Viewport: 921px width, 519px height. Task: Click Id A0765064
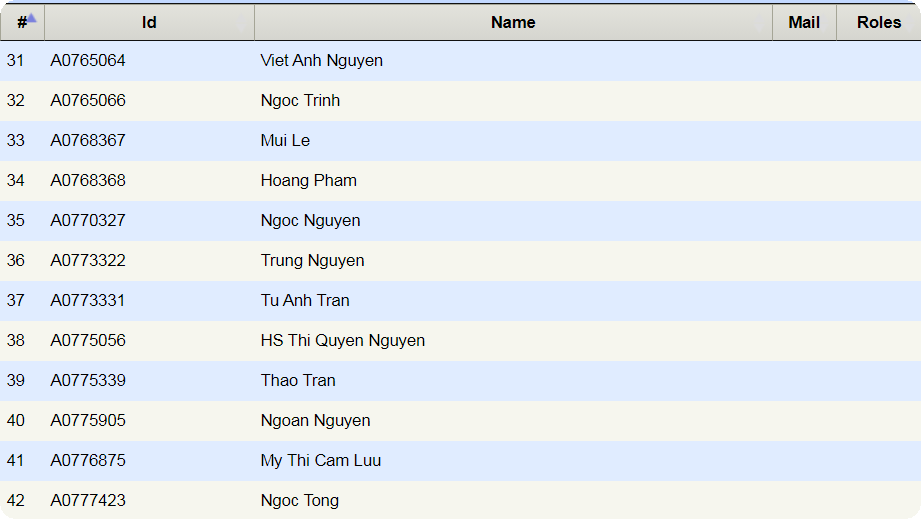88,61
